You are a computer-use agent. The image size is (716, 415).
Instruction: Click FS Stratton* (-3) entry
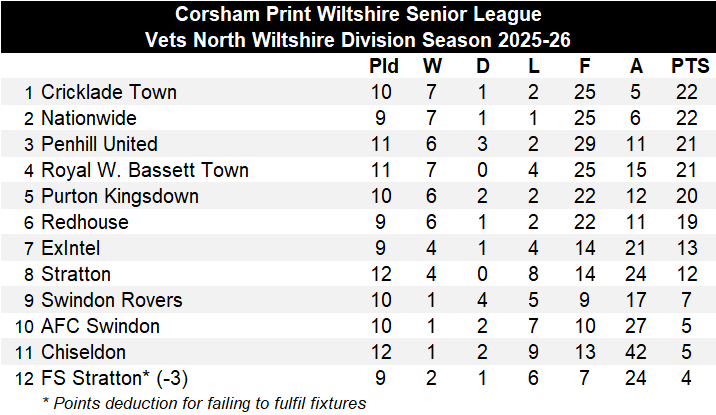click(x=114, y=379)
